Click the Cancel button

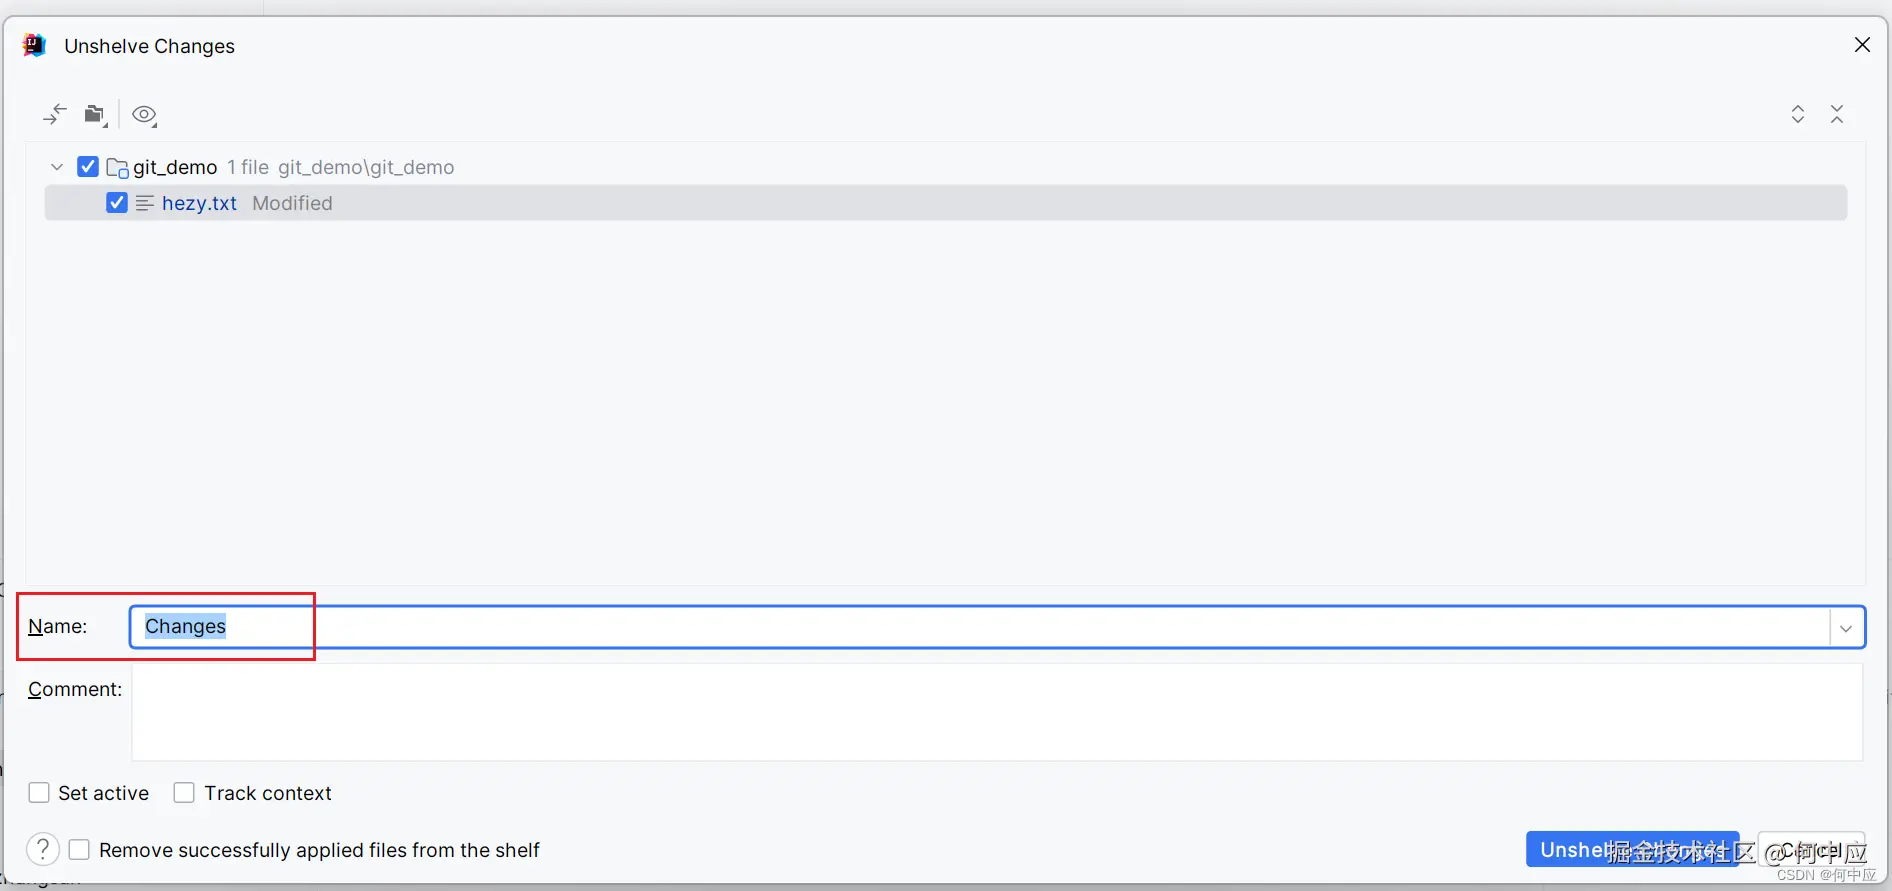[x=1810, y=850]
